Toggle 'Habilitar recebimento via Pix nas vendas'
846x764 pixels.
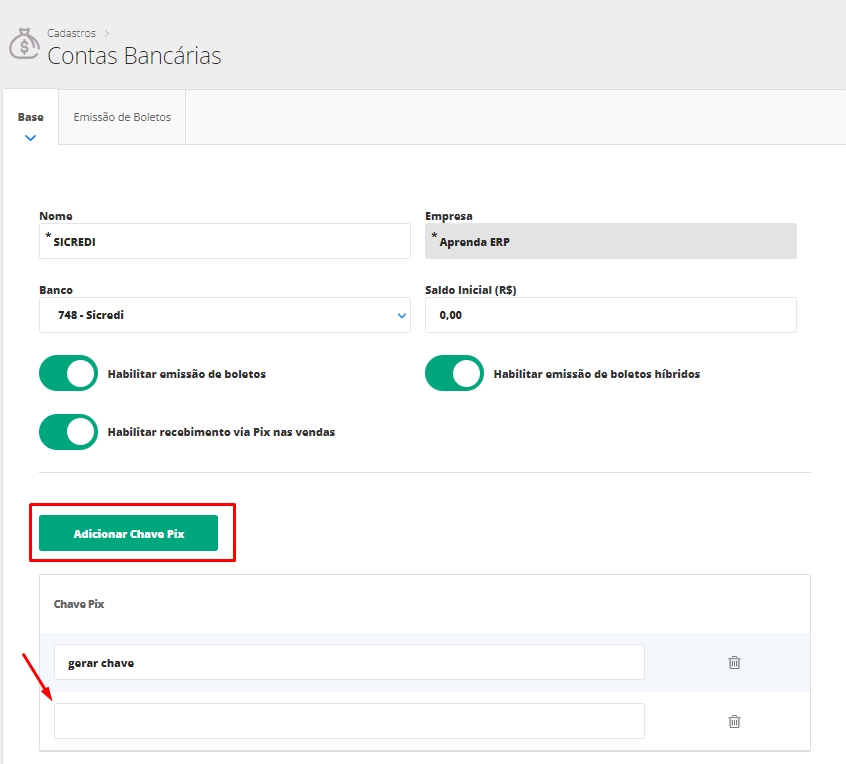click(x=68, y=432)
